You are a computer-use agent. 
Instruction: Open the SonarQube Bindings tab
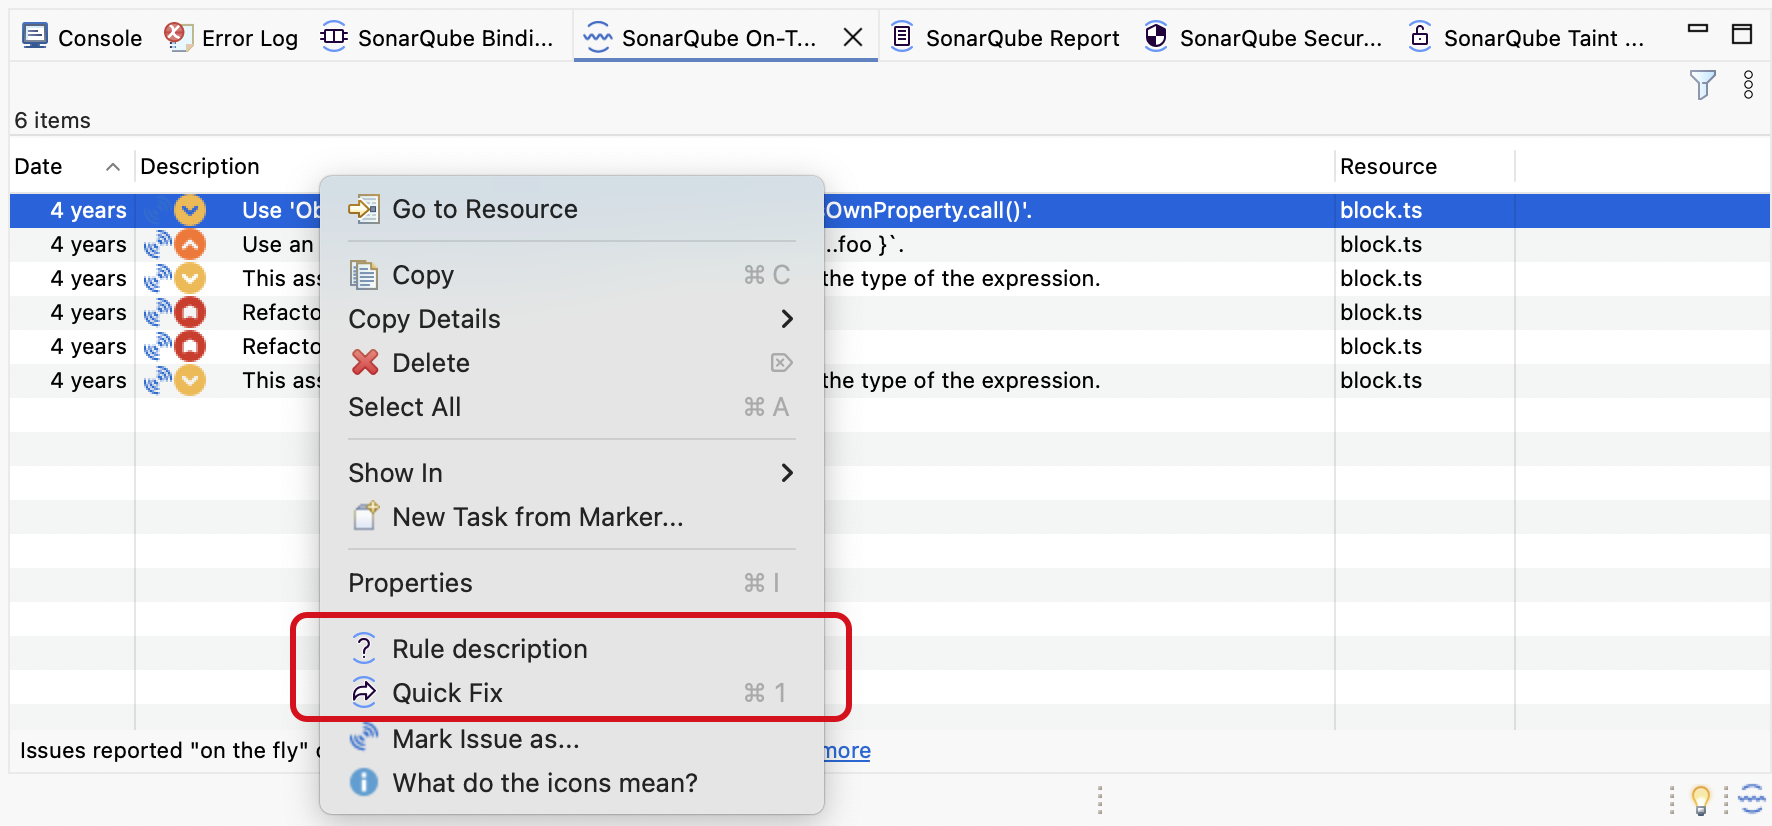click(x=437, y=38)
